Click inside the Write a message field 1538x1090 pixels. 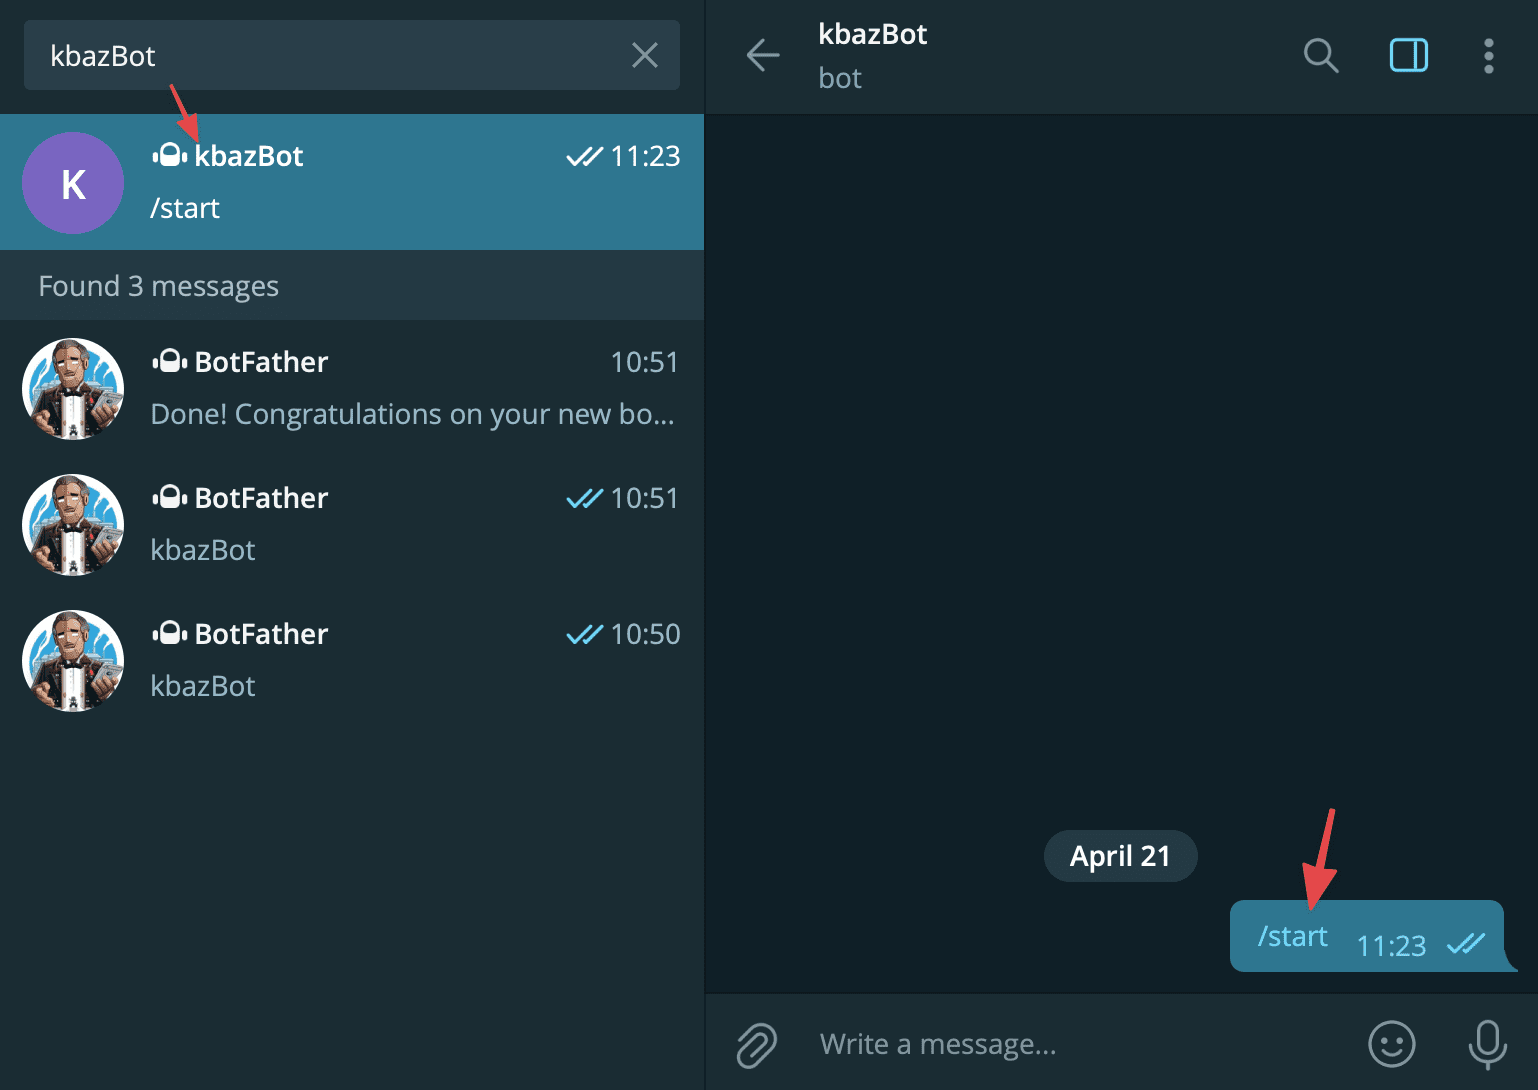tap(1000, 1044)
